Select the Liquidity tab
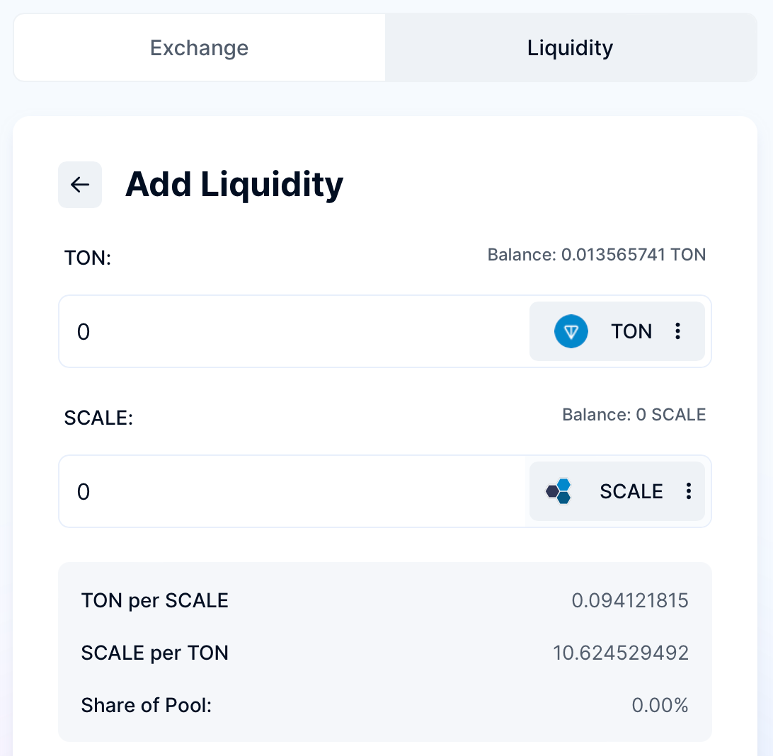Image resolution: width=774 pixels, height=756 pixels. 570,48
